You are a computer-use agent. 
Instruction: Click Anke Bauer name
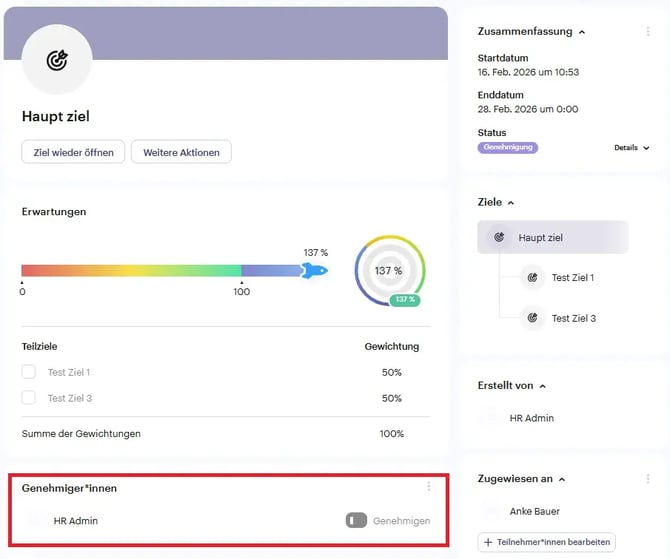click(534, 511)
